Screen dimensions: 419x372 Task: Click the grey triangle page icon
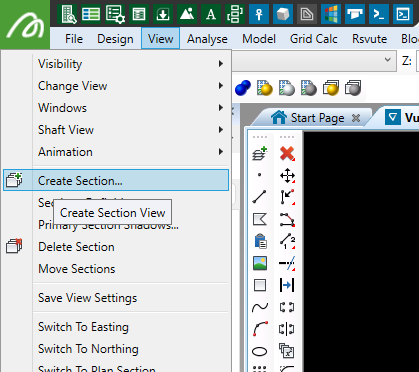coord(307,14)
